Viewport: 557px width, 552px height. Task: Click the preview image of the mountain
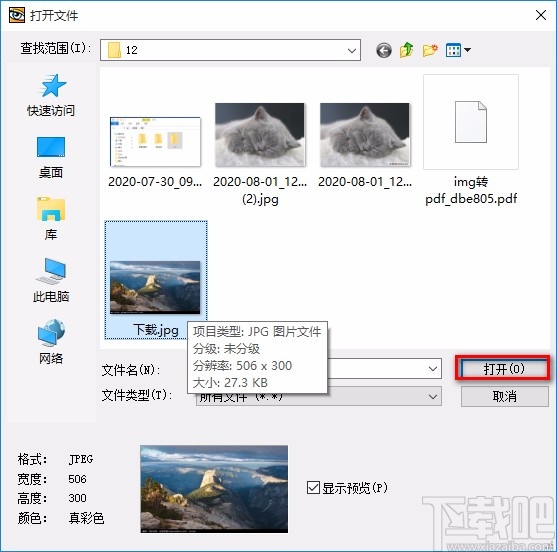214,489
